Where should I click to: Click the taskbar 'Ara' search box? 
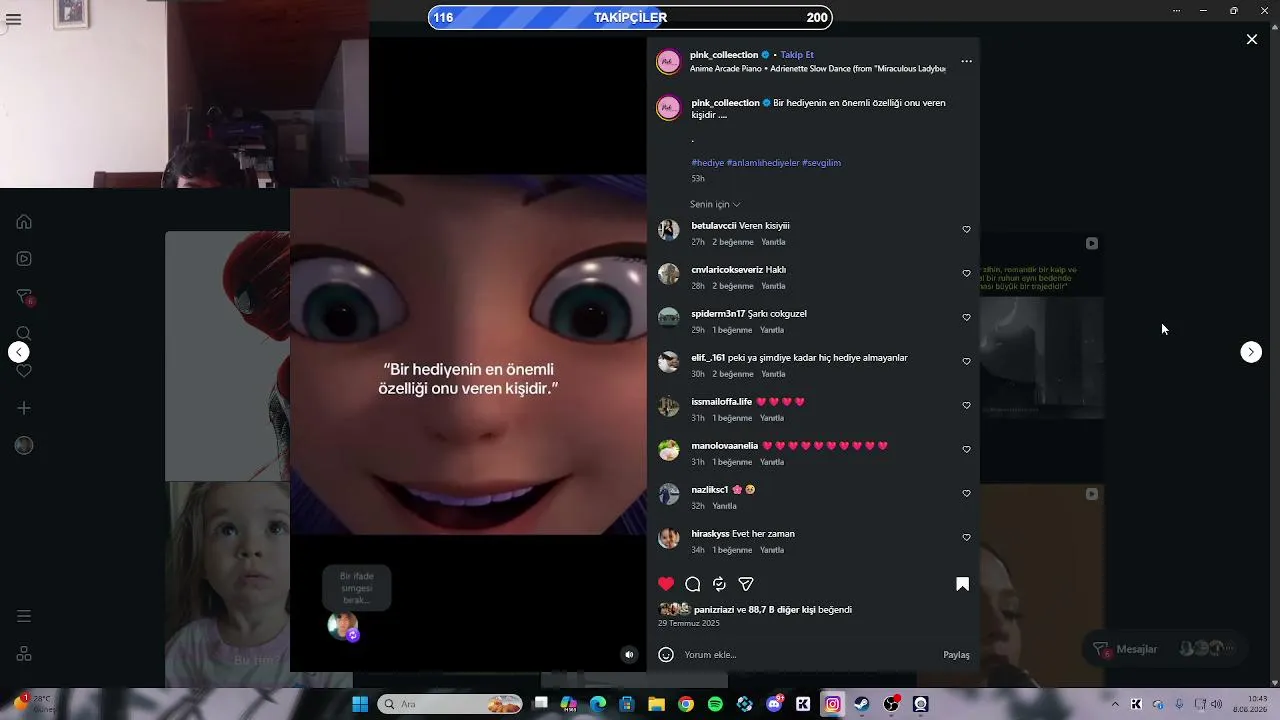point(450,704)
